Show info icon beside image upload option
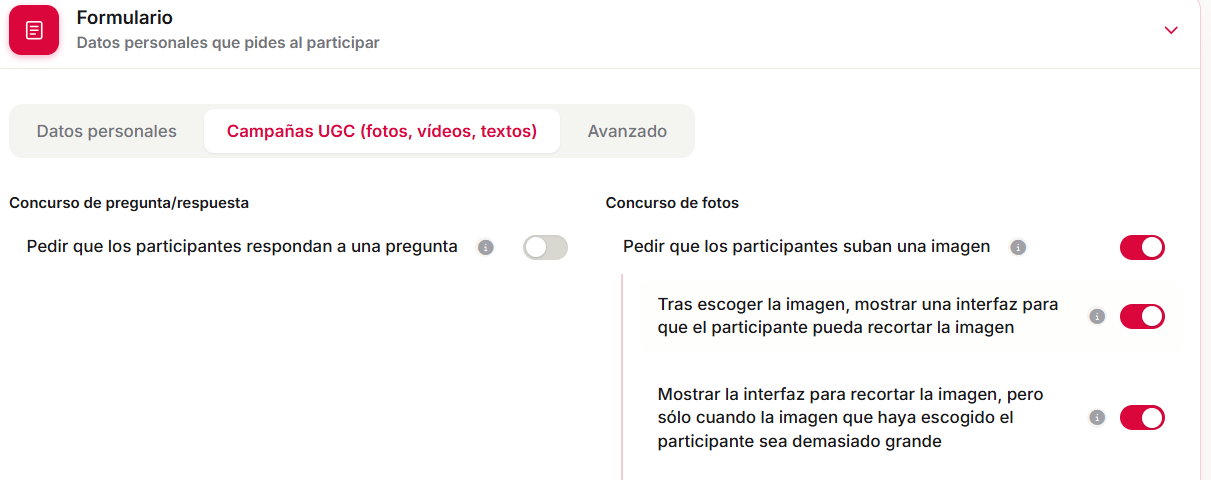The height and width of the screenshot is (480, 1211). [1018, 247]
